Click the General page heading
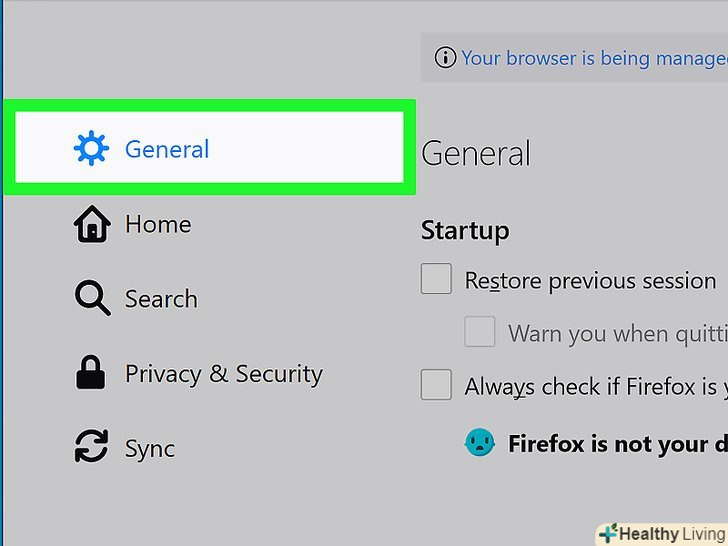This screenshot has height=546, width=728. coord(476,154)
